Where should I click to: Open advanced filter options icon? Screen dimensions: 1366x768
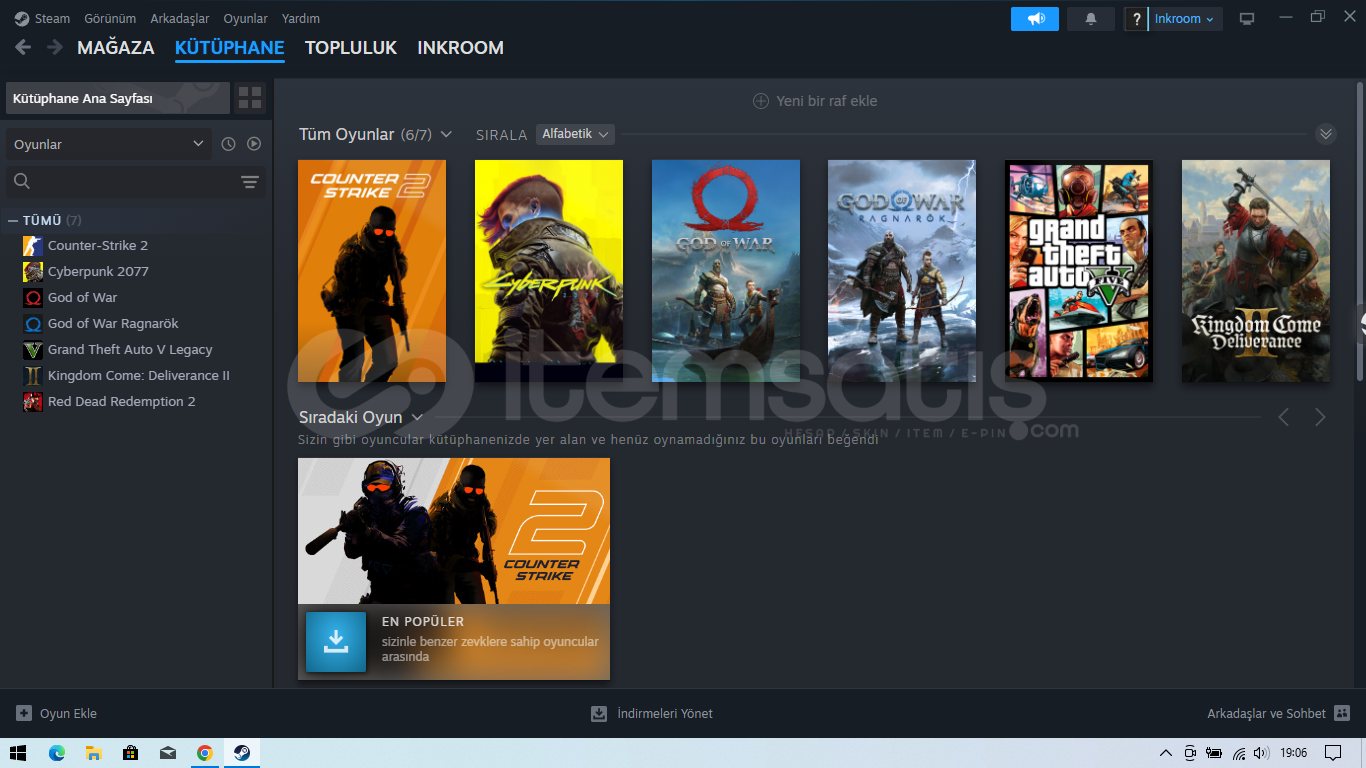250,182
